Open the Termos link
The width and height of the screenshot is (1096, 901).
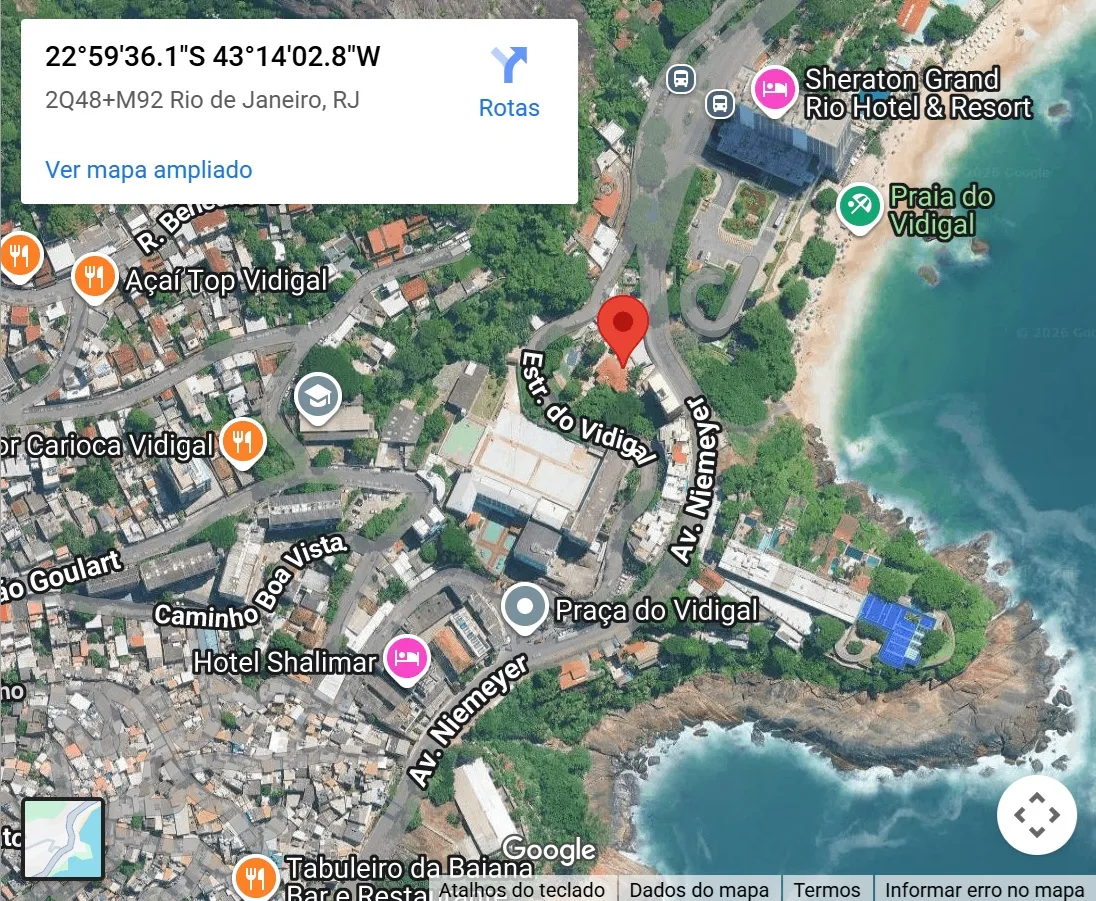pyautogui.click(x=827, y=890)
